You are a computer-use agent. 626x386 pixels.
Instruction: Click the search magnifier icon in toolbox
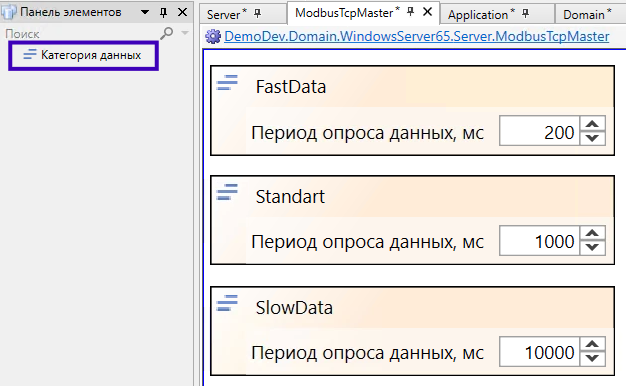(167, 33)
